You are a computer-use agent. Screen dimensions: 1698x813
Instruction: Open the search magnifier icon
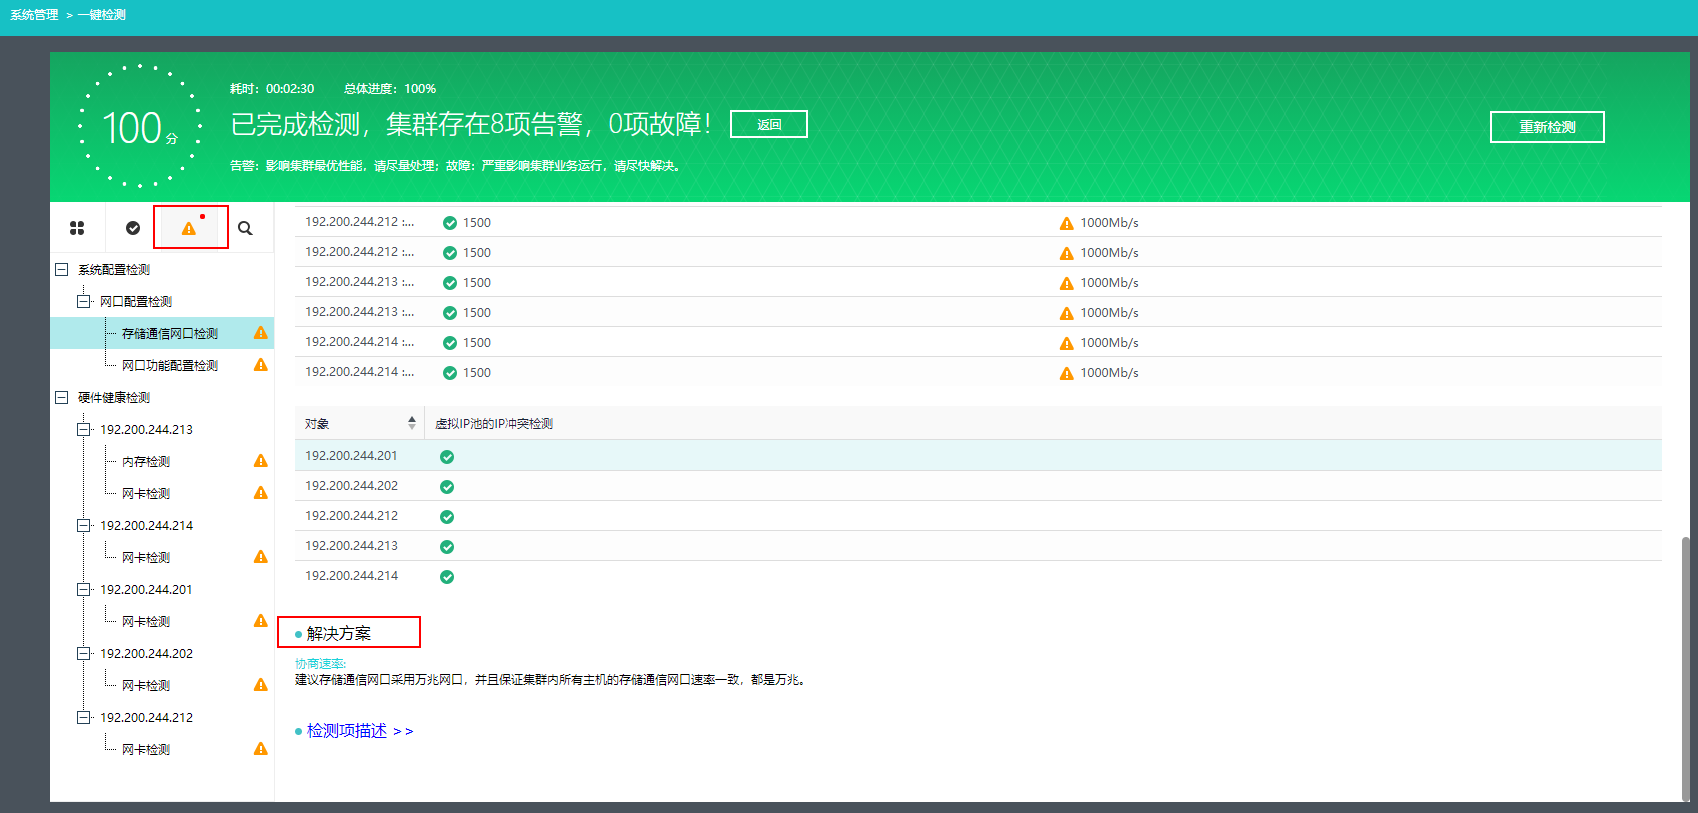coord(245,228)
